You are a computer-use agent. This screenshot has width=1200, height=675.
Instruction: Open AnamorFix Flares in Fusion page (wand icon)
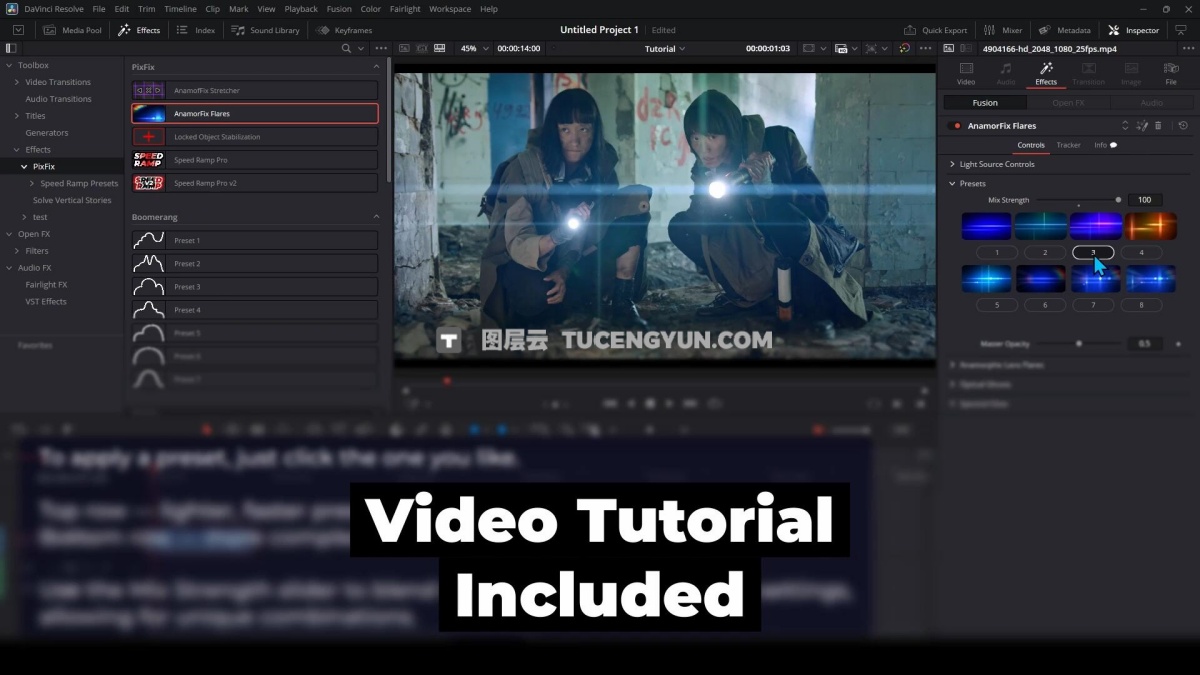pos(1141,126)
